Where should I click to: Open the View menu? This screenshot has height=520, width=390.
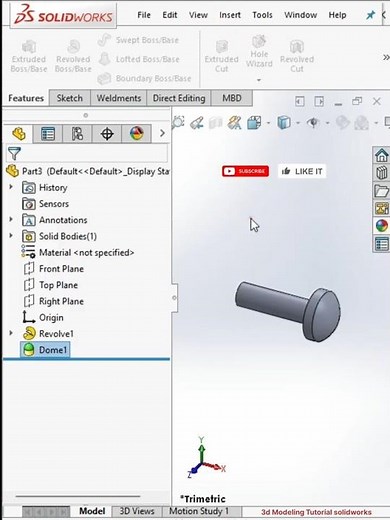[198, 15]
